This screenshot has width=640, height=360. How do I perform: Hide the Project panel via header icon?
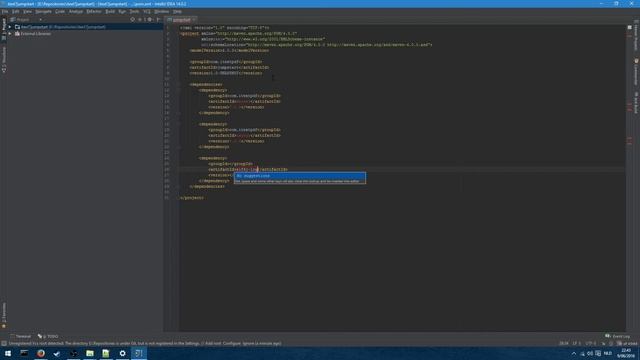tap(158, 20)
